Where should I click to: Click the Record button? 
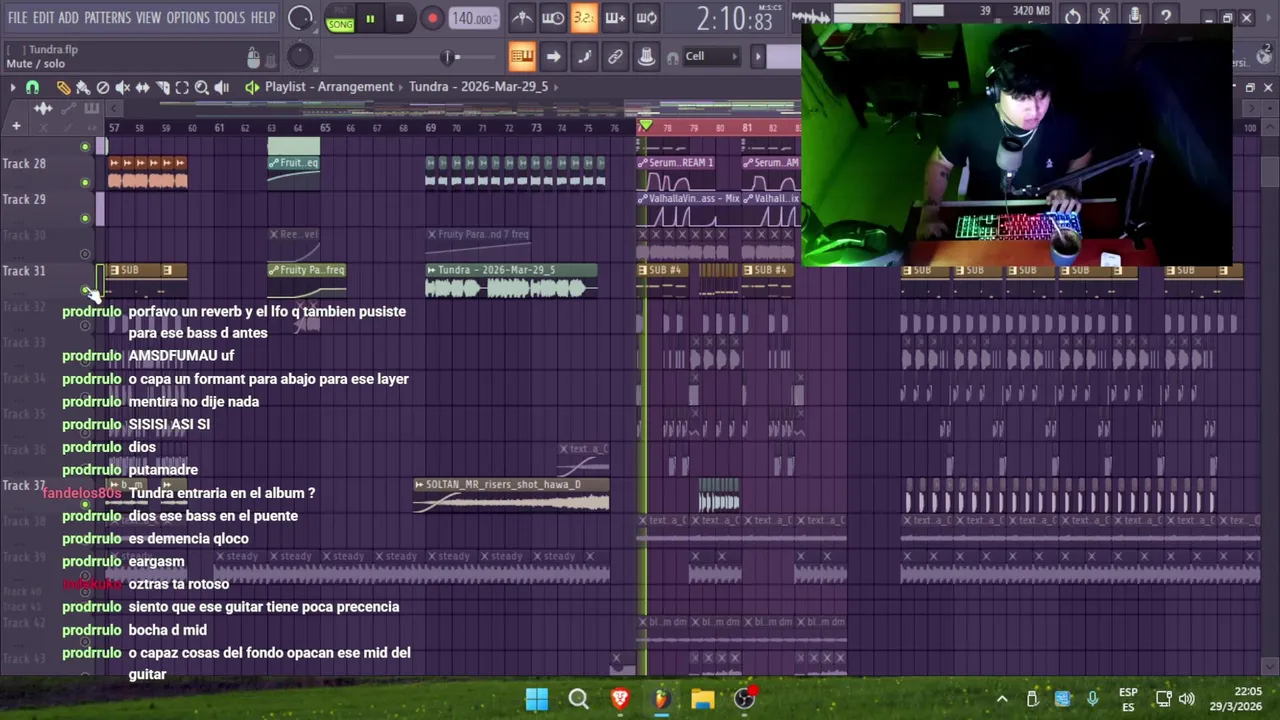432,18
